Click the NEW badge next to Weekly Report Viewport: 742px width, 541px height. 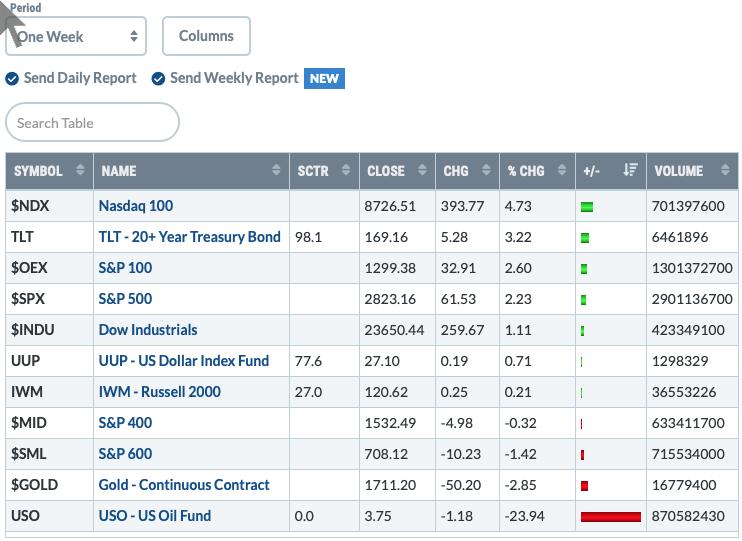[x=324, y=79]
